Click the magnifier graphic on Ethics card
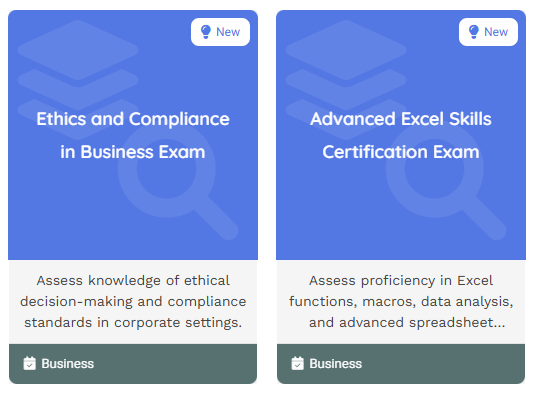 pyautogui.click(x=178, y=183)
